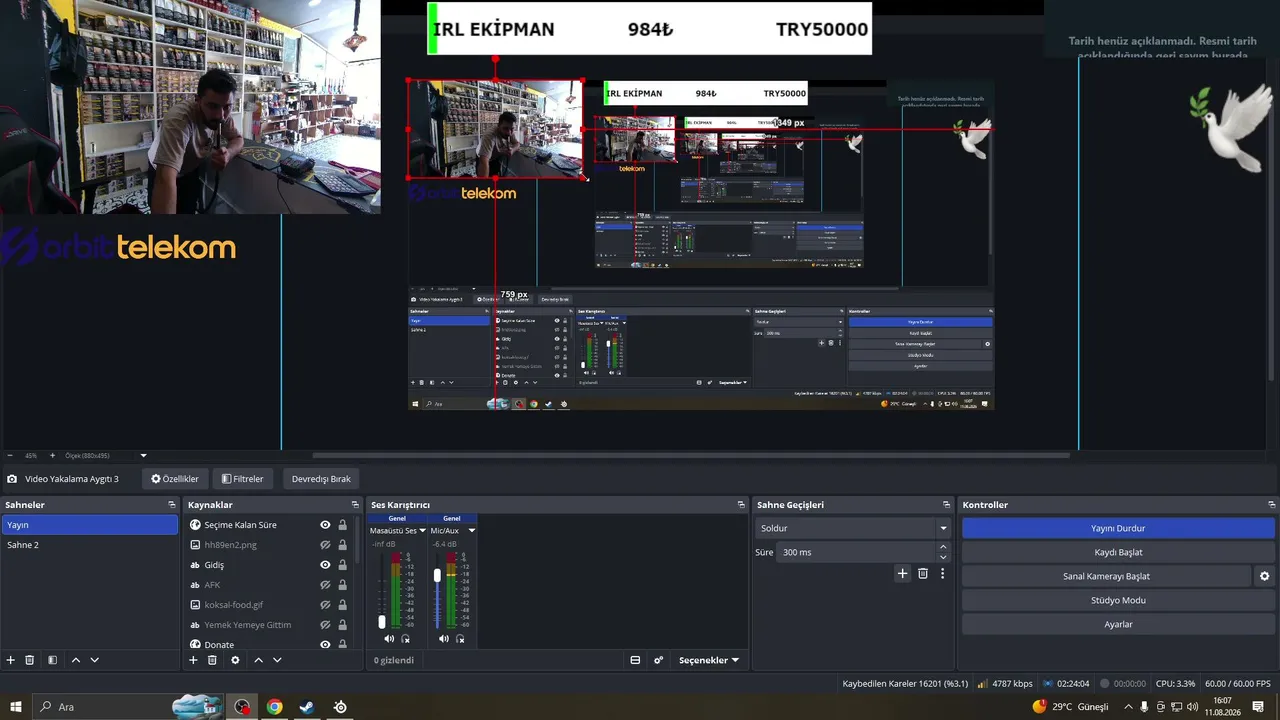The height and width of the screenshot is (720, 1280).
Task: Float the Kaynaklar dock panel
Action: 355,505
